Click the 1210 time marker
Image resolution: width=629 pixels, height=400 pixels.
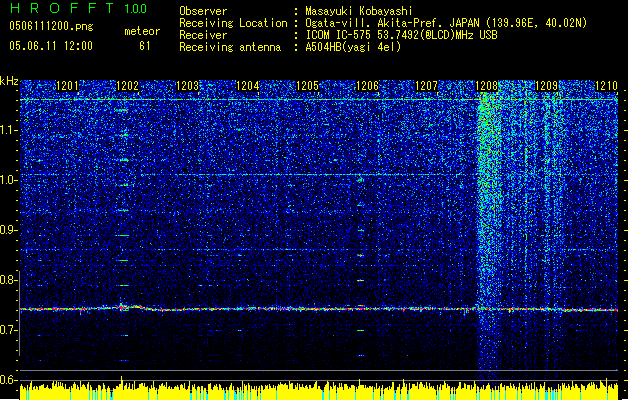[607, 86]
